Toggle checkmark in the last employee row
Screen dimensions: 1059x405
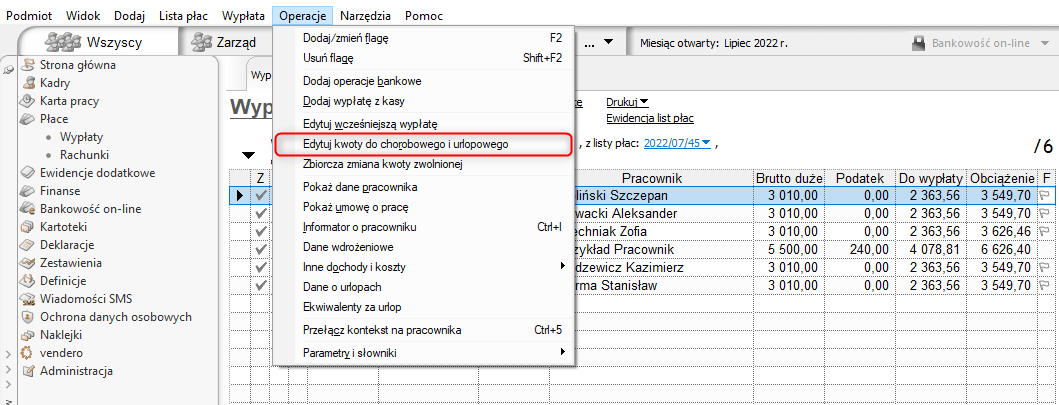coord(261,285)
